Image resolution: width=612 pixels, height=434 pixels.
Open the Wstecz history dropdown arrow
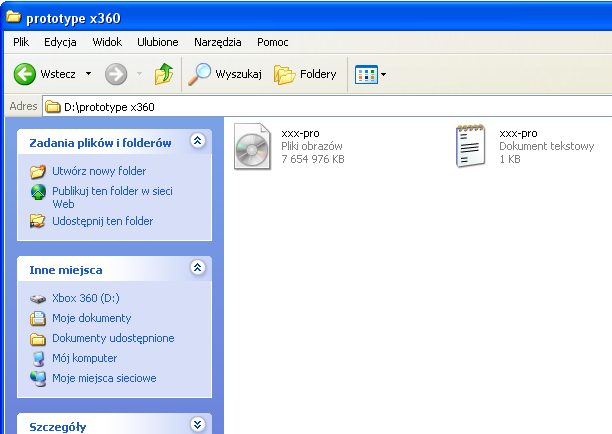pos(88,74)
